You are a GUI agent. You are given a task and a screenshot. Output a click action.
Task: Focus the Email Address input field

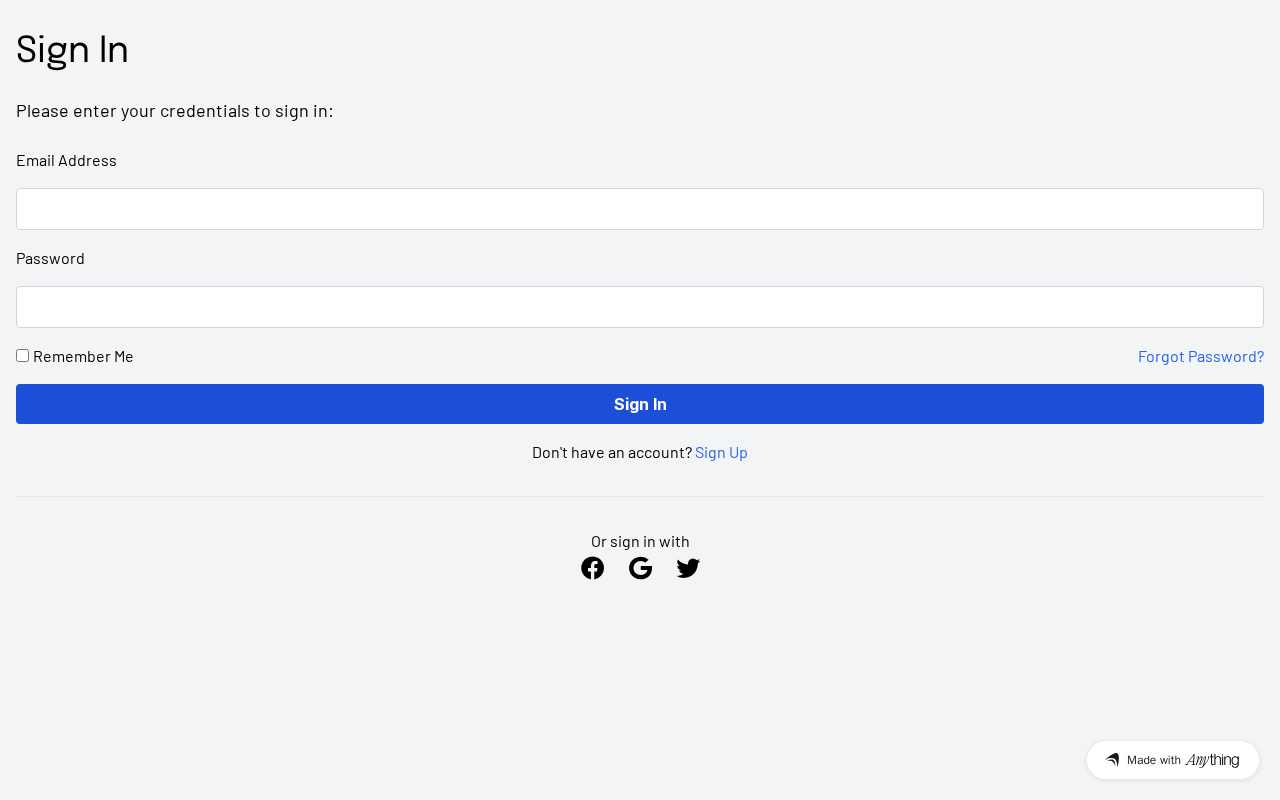pyautogui.click(x=640, y=209)
